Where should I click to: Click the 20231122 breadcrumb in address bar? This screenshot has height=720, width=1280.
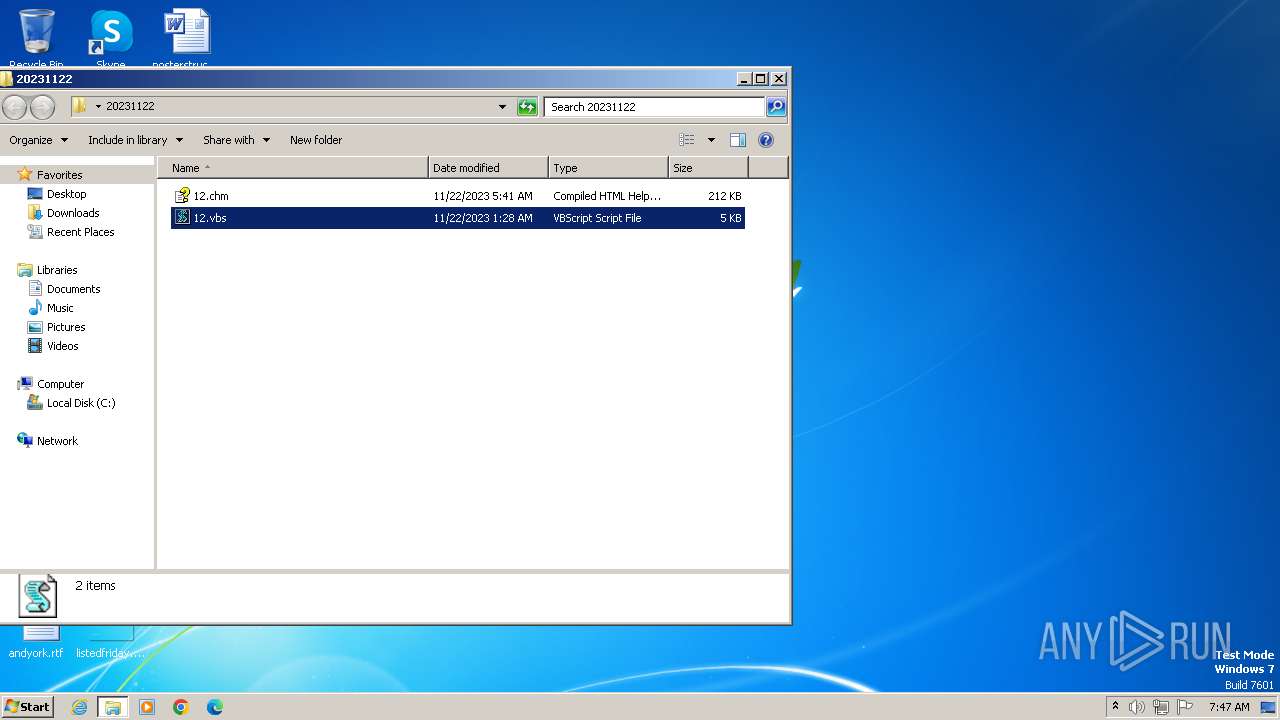coord(130,106)
